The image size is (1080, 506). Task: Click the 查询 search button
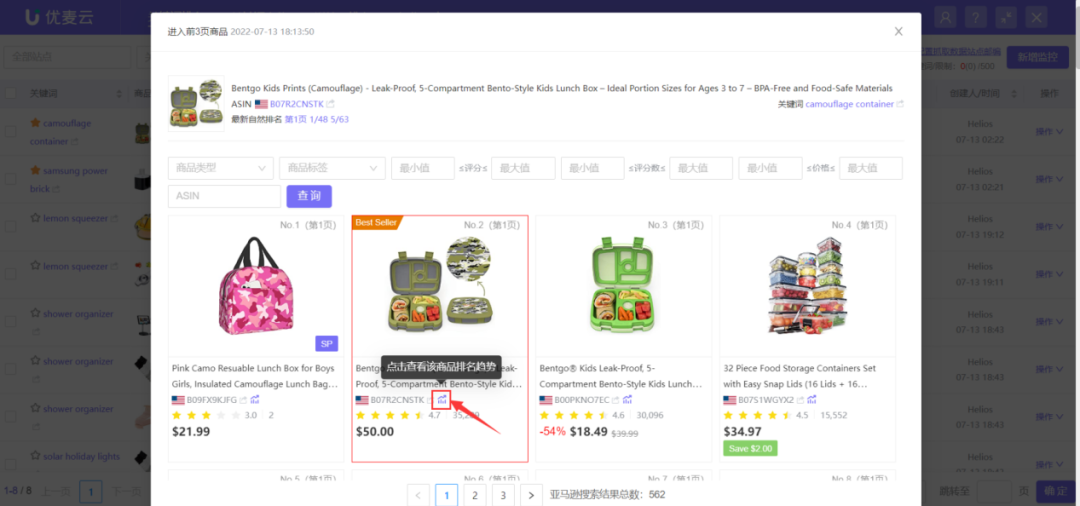click(309, 196)
